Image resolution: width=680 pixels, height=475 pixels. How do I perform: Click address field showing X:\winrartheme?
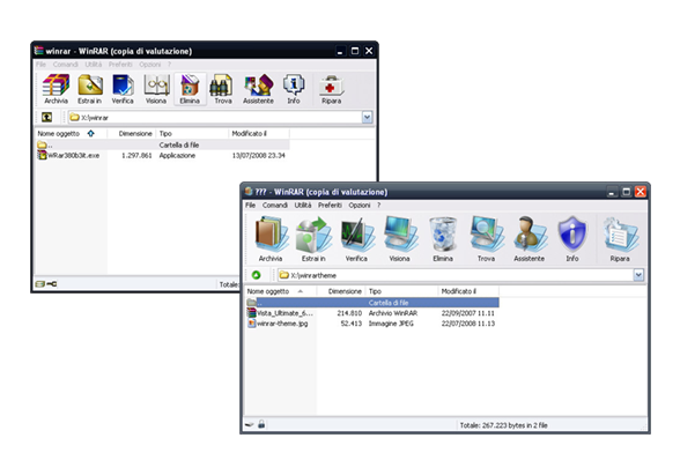point(455,275)
